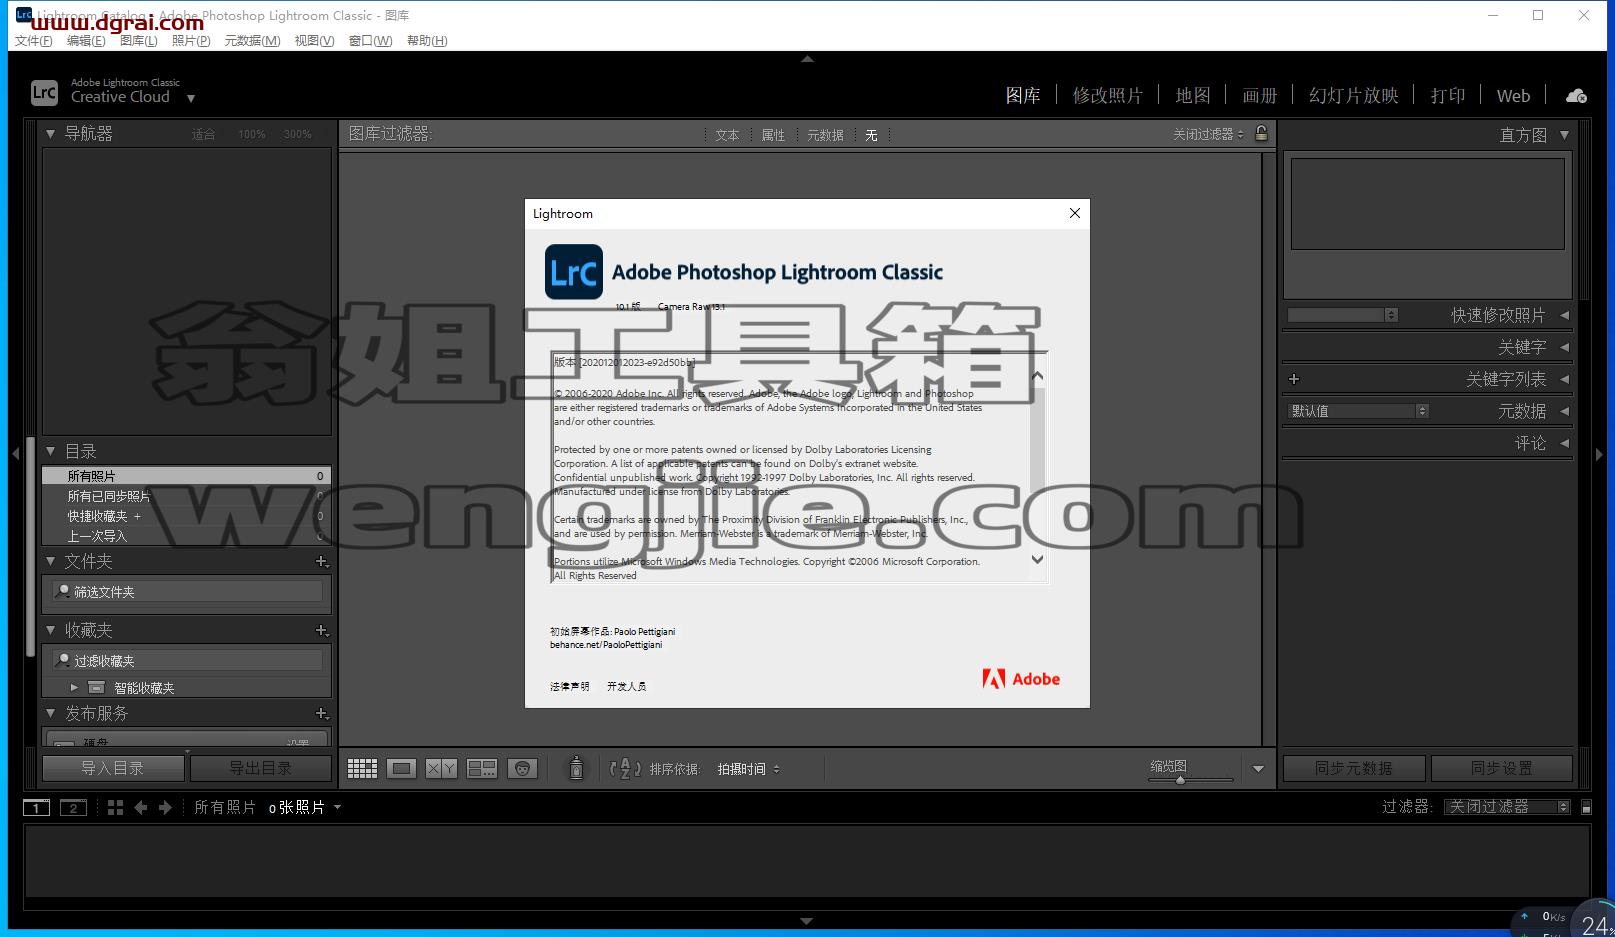Collapse the Folders panel
Viewport: 1615px width, 937px height.
(x=50, y=561)
